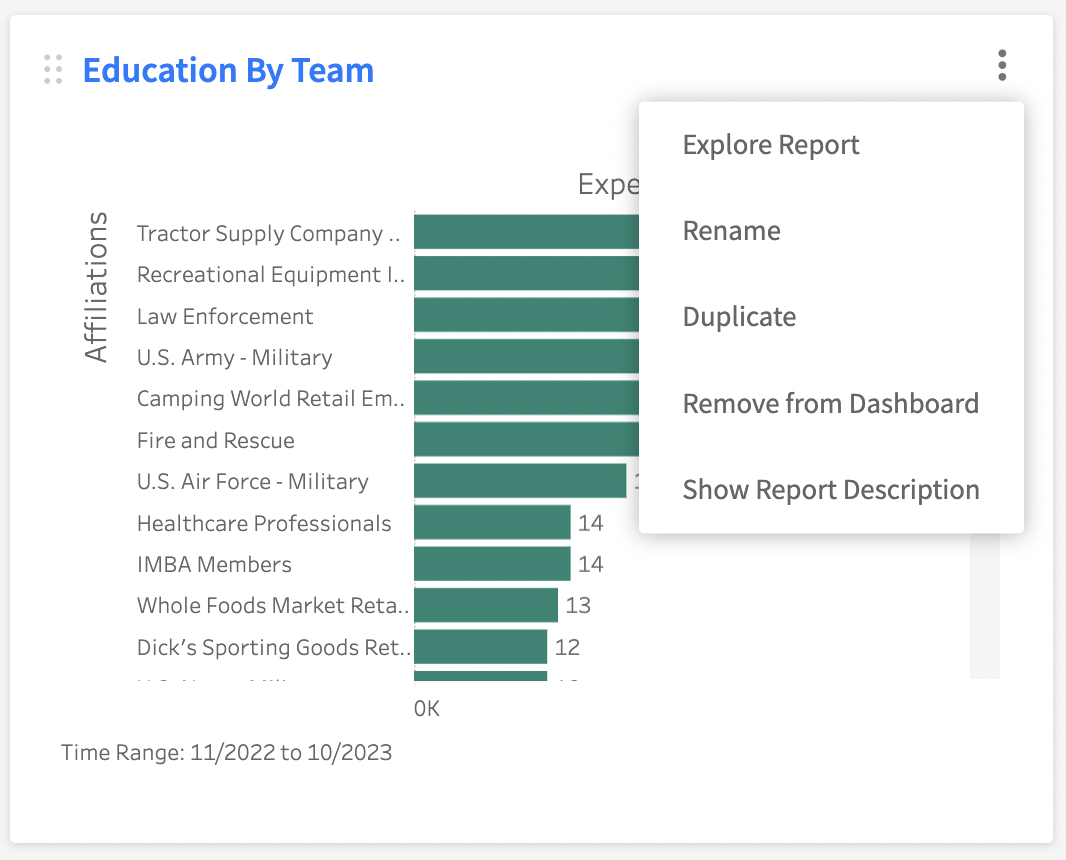Click the Healthcare Professionals label
Screen dimensions: 1066x860
click(x=264, y=523)
